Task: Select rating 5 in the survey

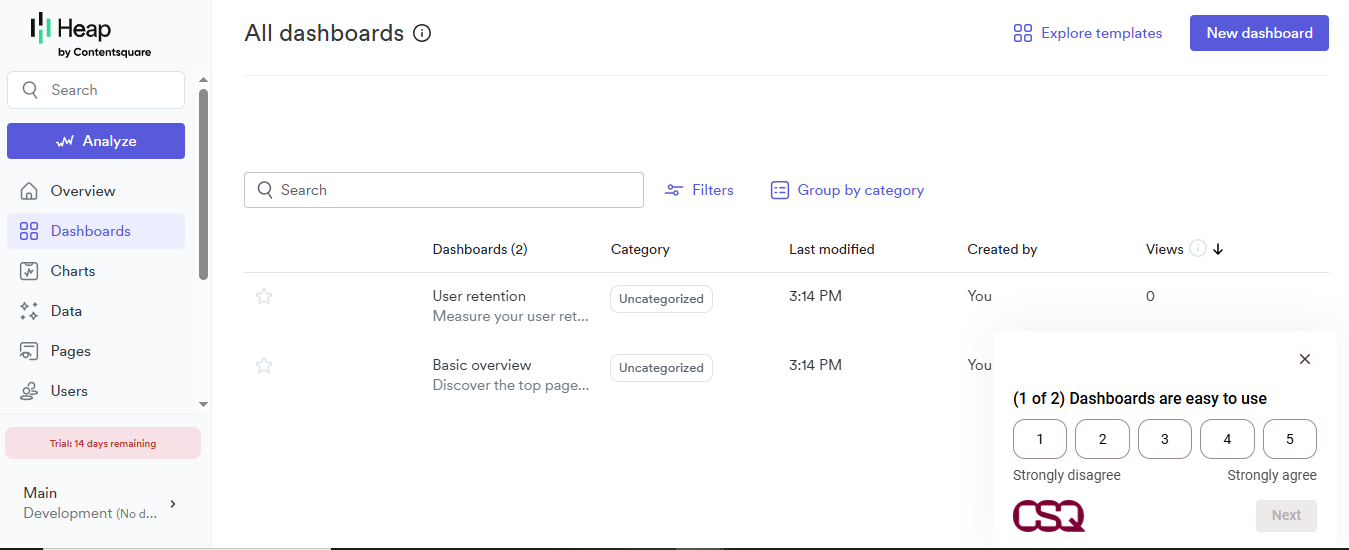Action: tap(1290, 439)
